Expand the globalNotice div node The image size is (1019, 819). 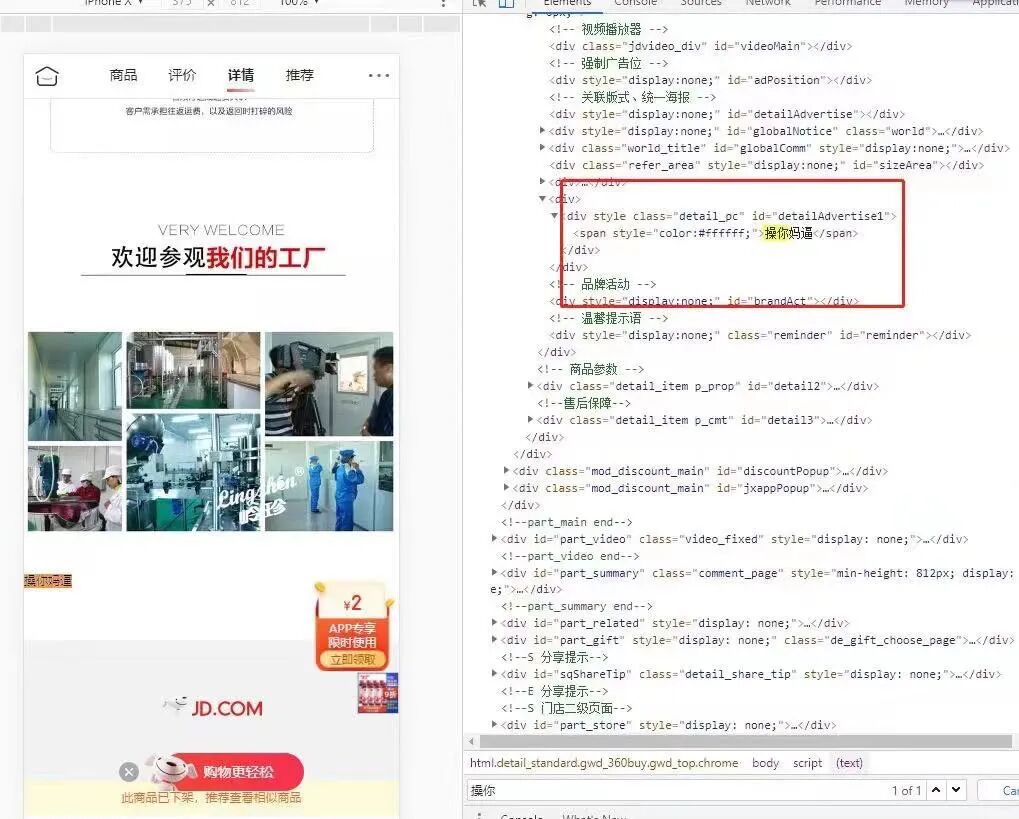click(x=543, y=131)
